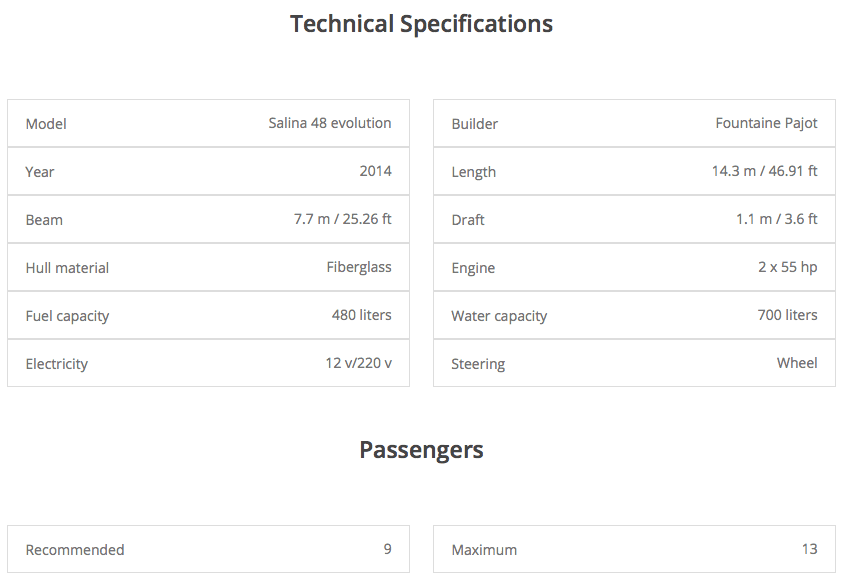Click the Fuel capacity label

point(67,316)
